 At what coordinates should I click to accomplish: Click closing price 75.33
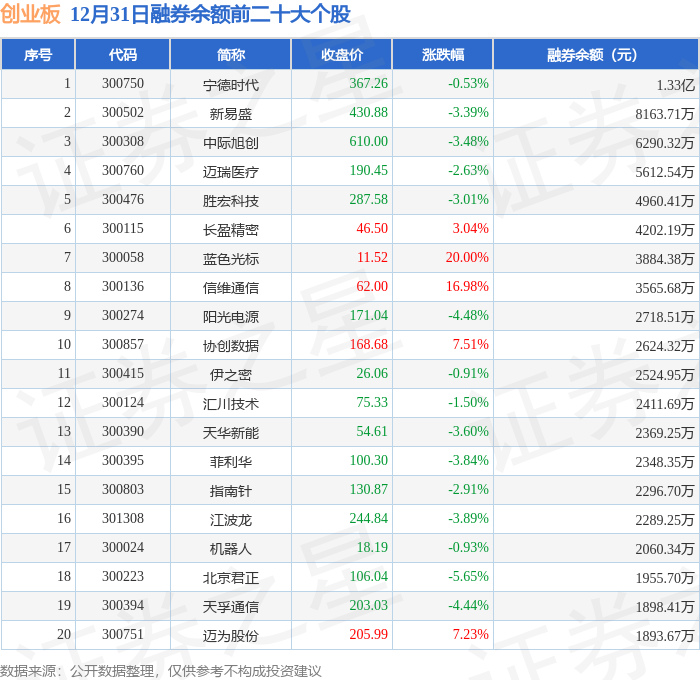pos(372,403)
